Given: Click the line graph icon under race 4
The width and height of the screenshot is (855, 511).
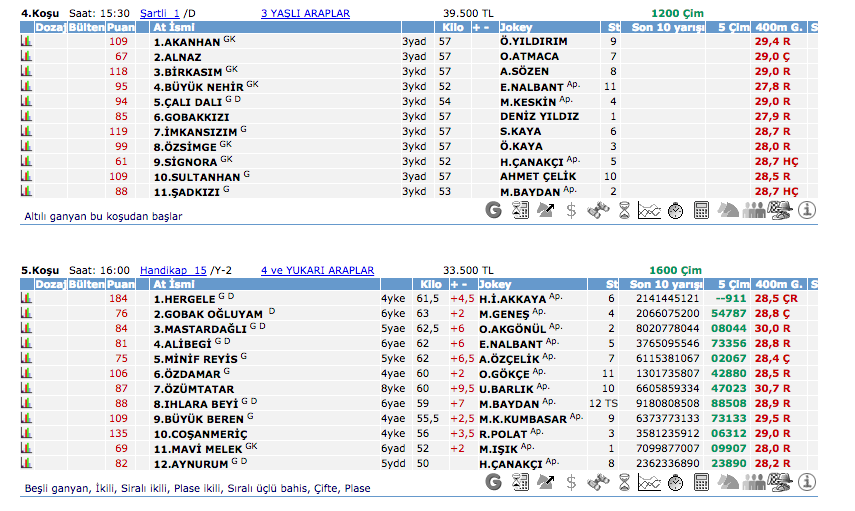Looking at the screenshot, I should 650,210.
